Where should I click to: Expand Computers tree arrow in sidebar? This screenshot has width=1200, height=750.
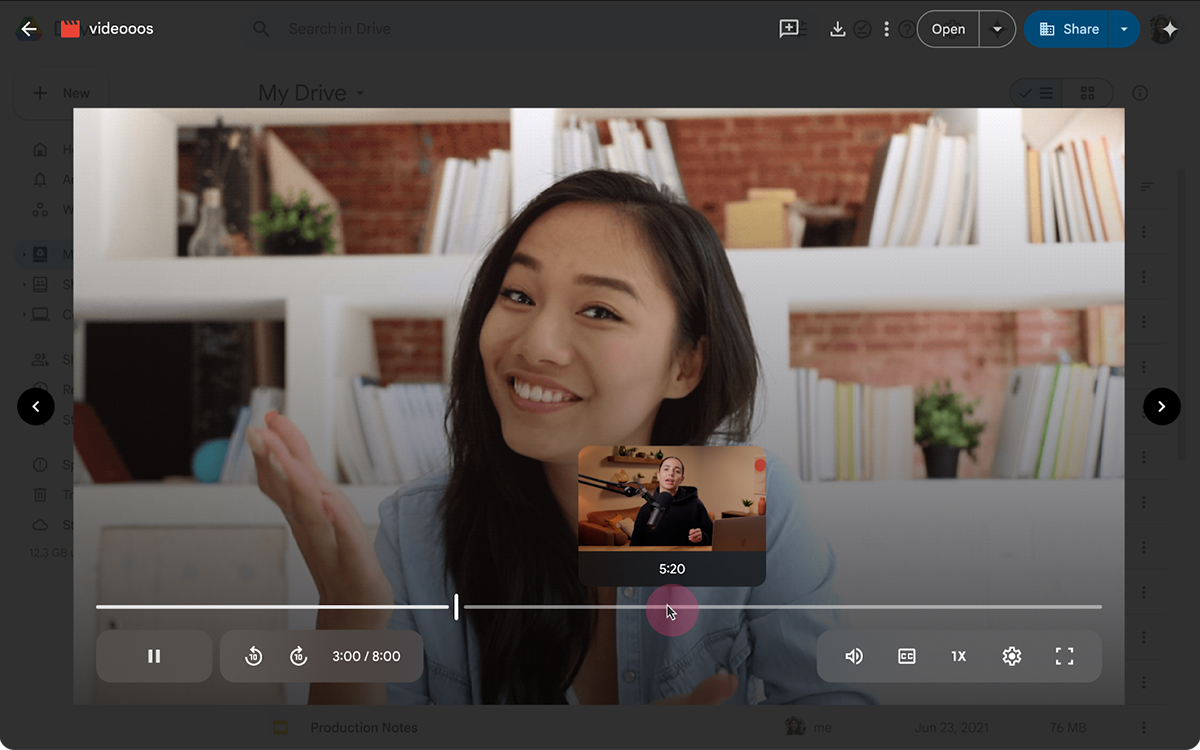click(24, 314)
